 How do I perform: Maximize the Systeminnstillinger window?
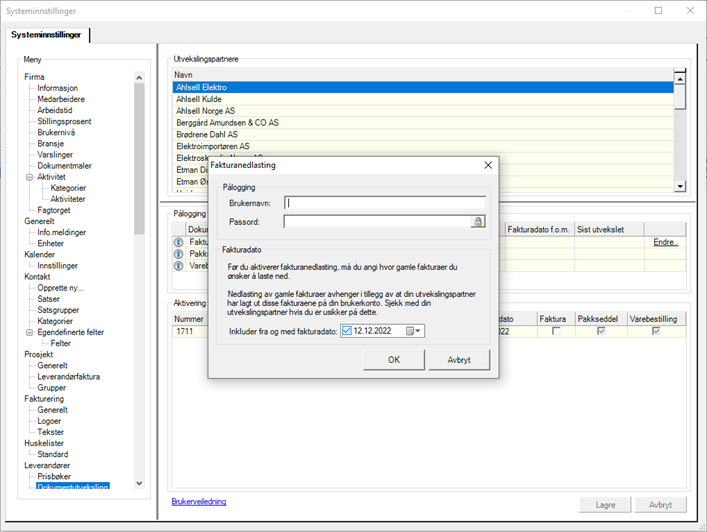[x=659, y=10]
